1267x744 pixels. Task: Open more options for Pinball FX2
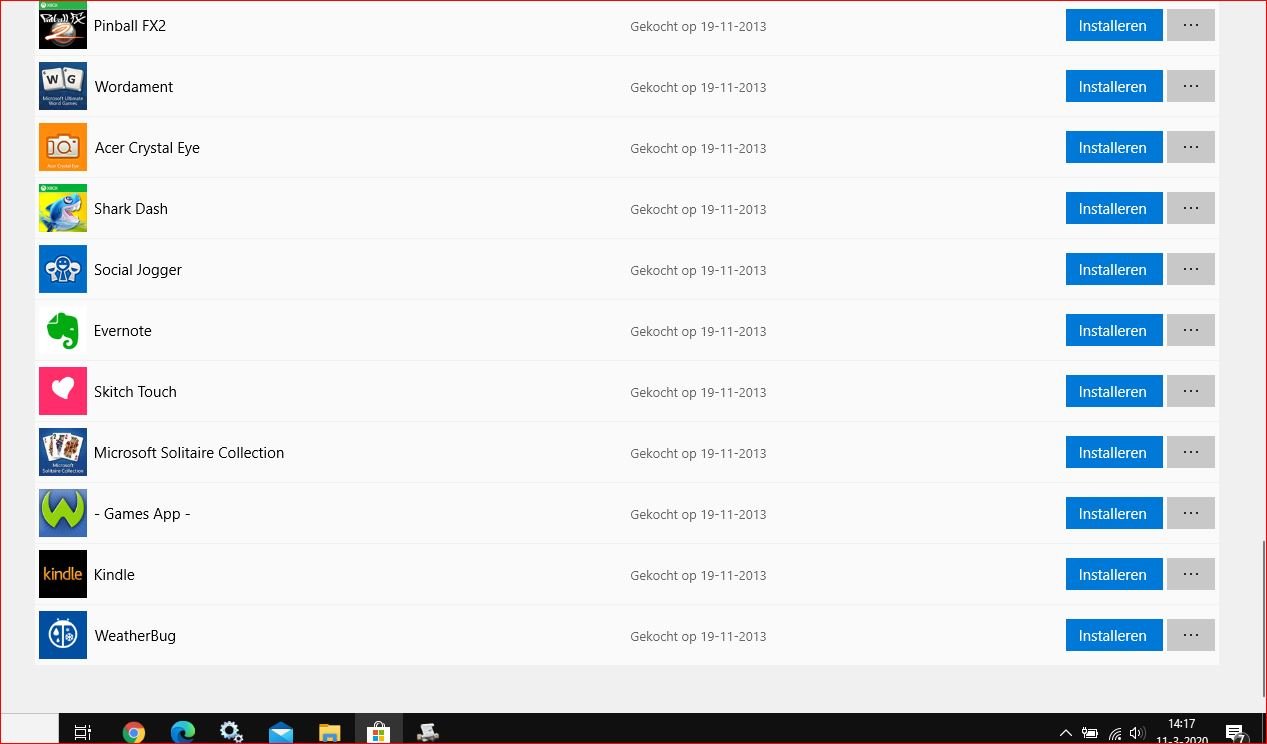pos(1191,25)
